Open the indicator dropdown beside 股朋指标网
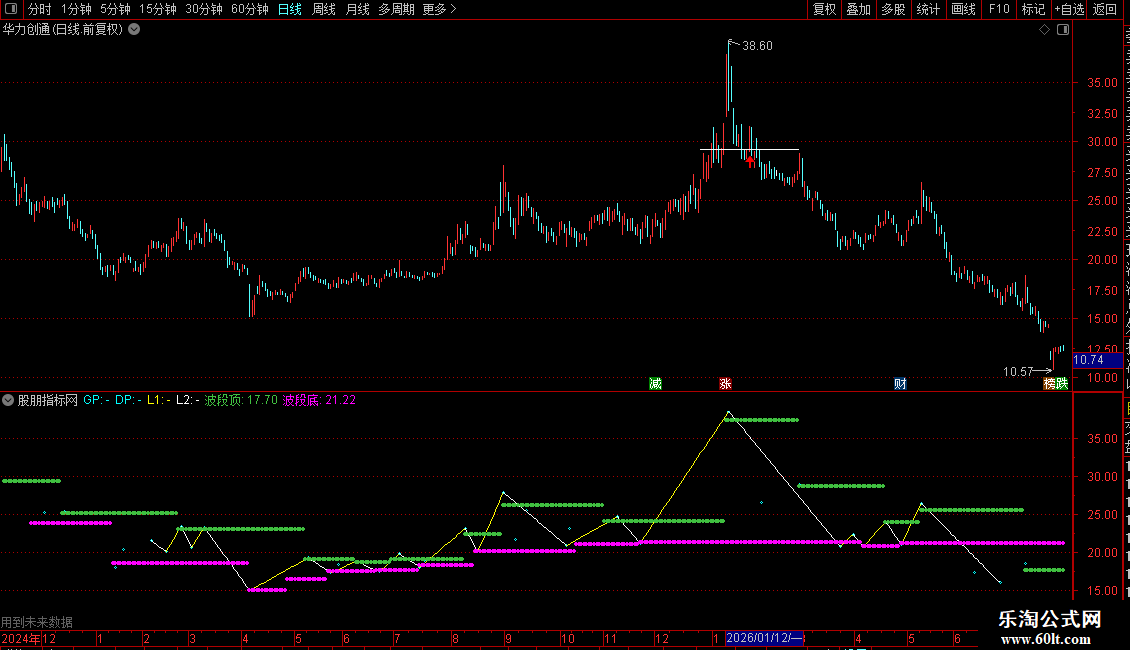Viewport: 1130px width, 650px height. (8, 400)
